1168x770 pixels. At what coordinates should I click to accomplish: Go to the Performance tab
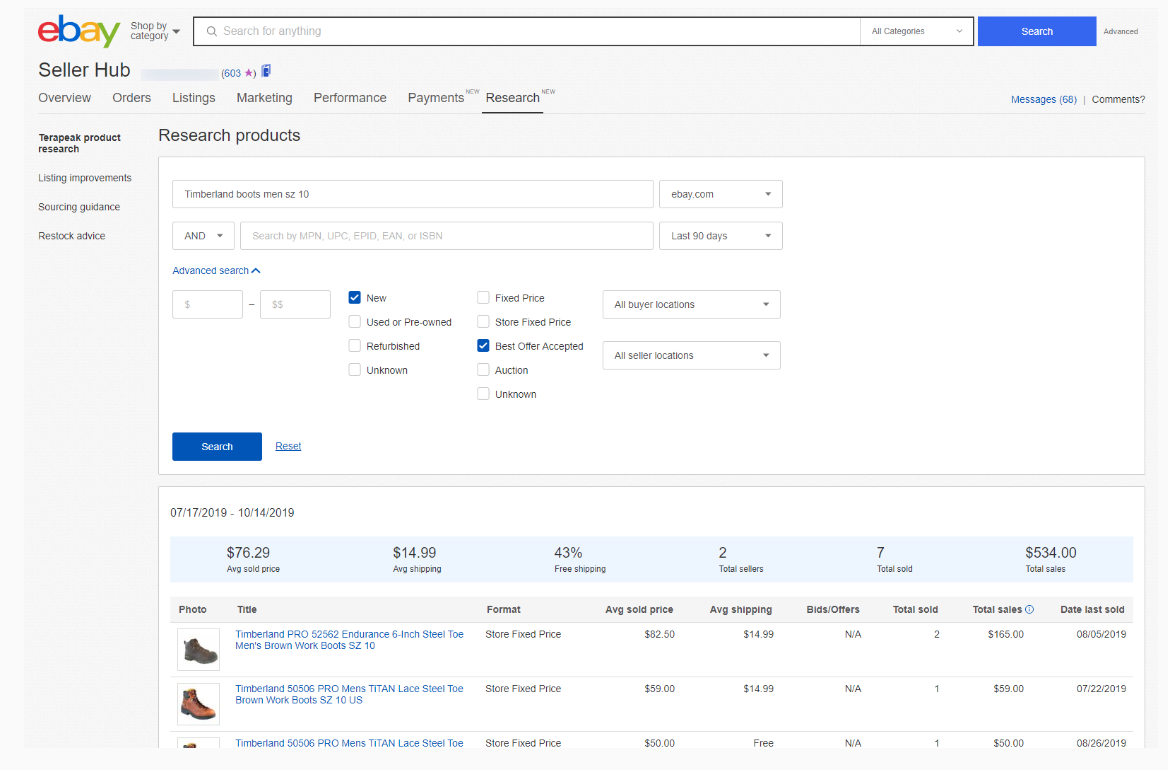[x=350, y=98]
